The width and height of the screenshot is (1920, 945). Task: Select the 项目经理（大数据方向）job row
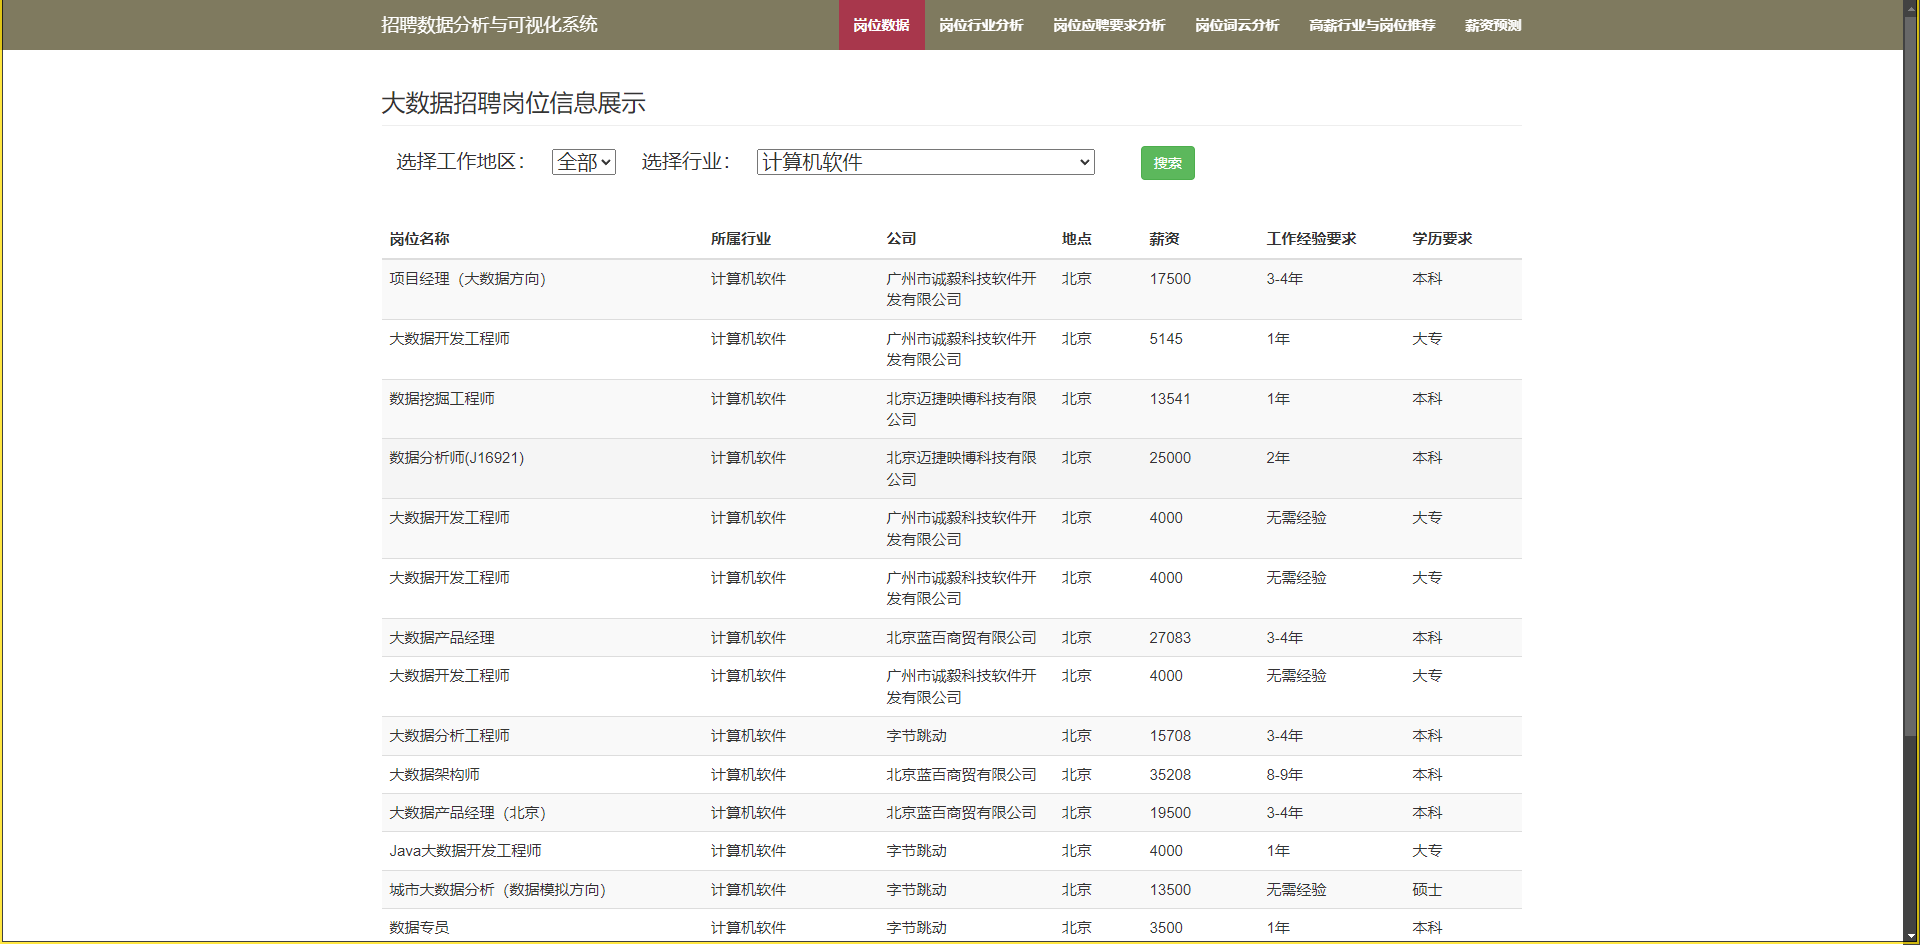click(x=467, y=279)
